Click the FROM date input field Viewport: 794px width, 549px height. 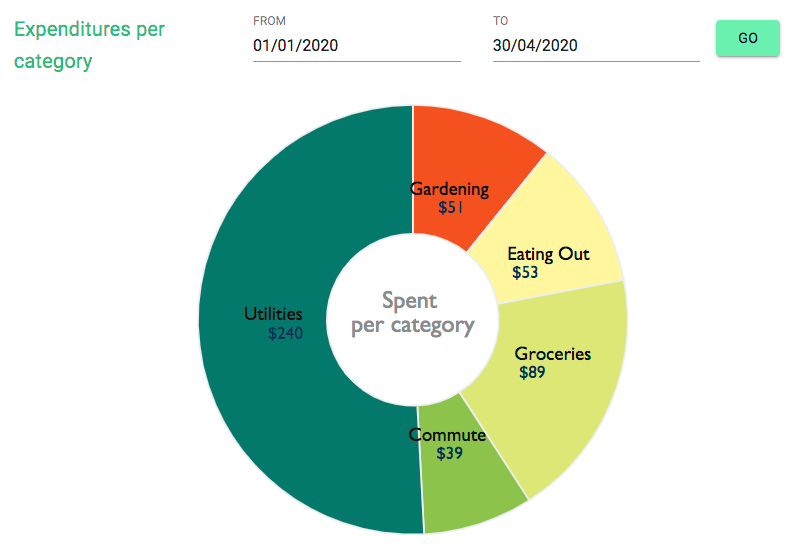pyautogui.click(x=356, y=45)
